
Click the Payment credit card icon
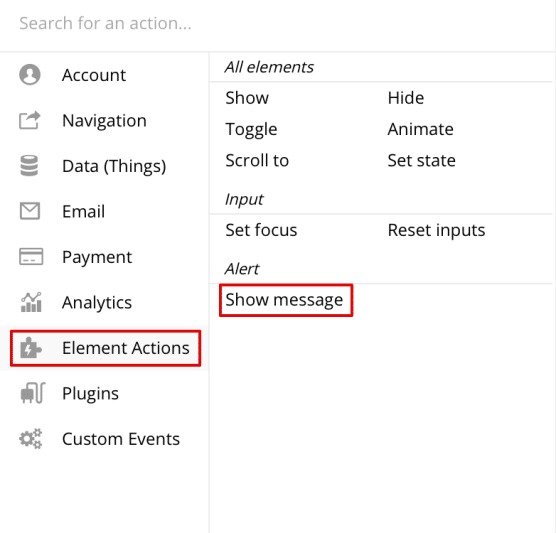(31, 256)
